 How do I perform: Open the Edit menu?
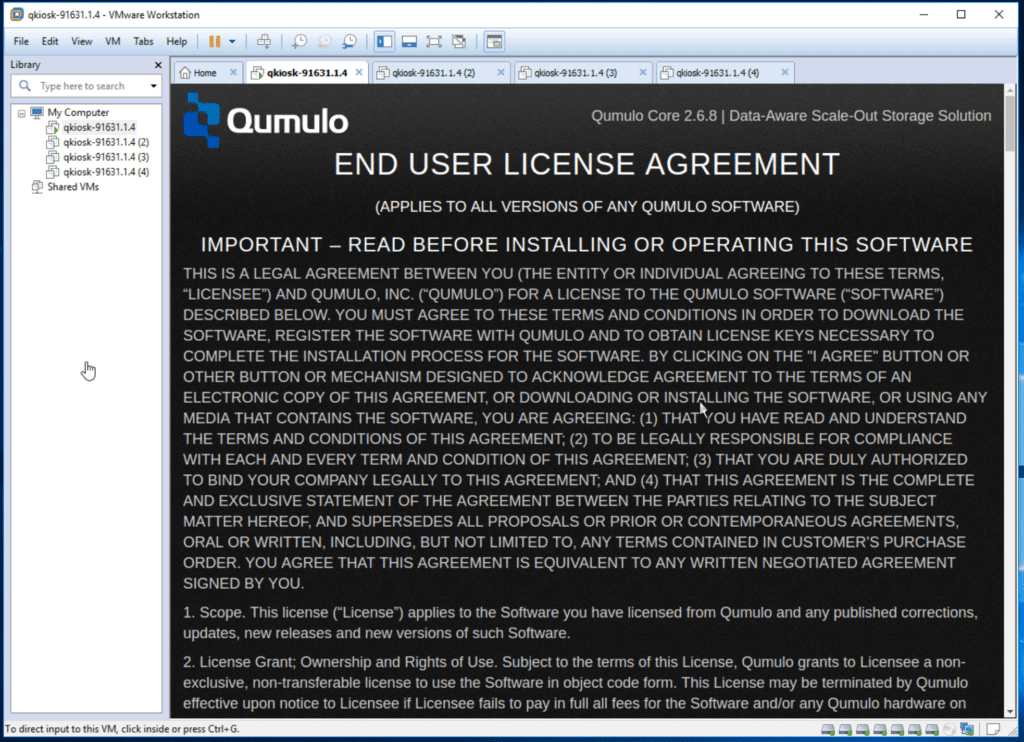point(50,41)
